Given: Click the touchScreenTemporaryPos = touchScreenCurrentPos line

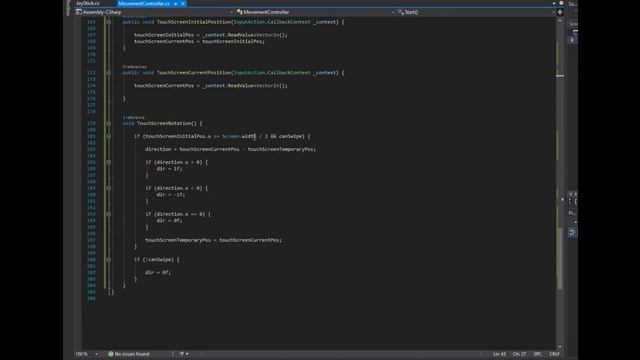Looking at the screenshot, I should pyautogui.click(x=213, y=240).
